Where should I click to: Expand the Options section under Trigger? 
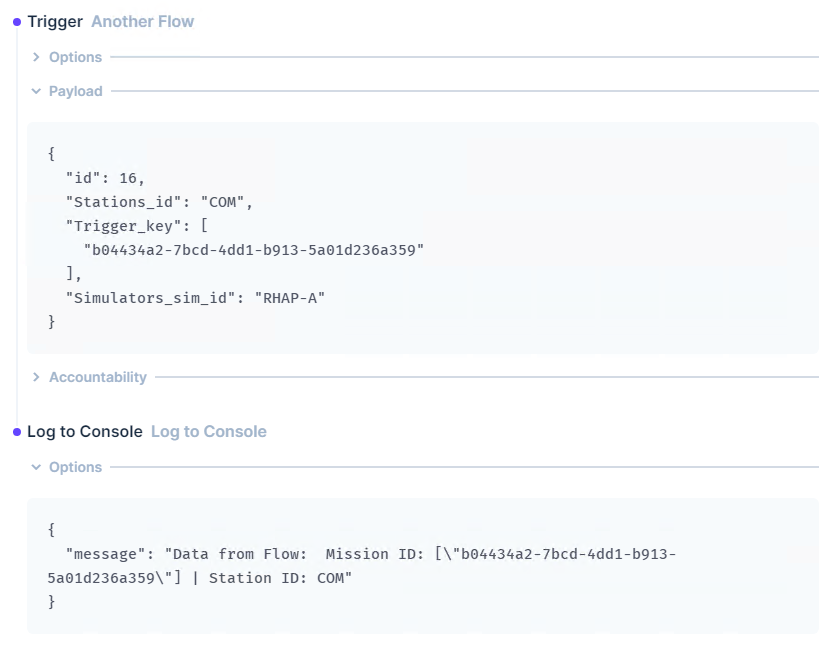tap(36, 57)
